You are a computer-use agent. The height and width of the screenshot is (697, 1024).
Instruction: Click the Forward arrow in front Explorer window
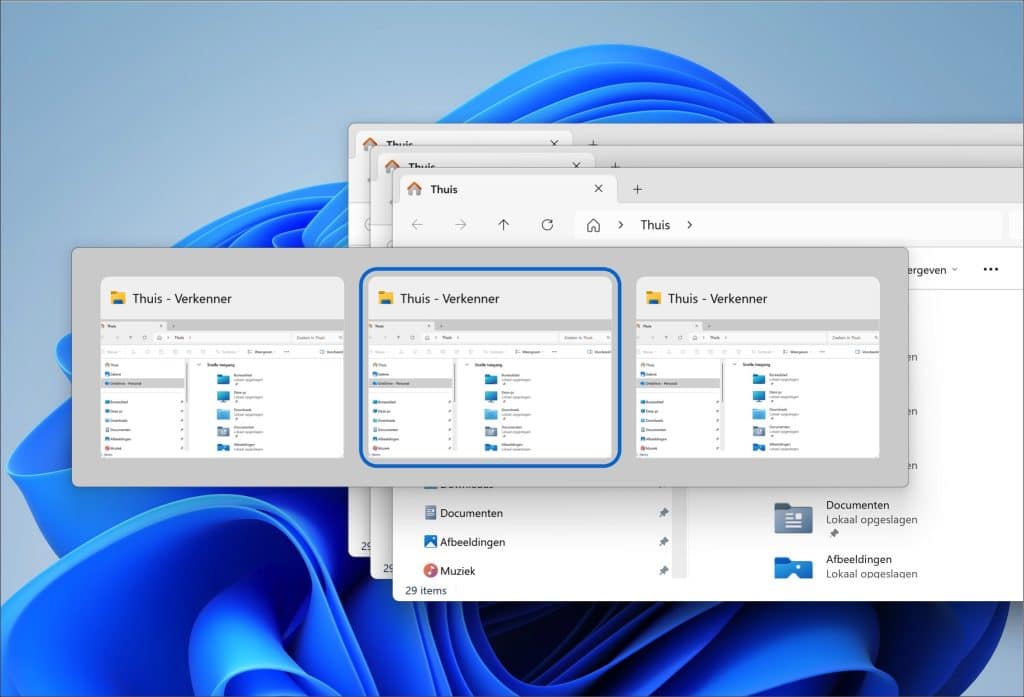pos(460,225)
